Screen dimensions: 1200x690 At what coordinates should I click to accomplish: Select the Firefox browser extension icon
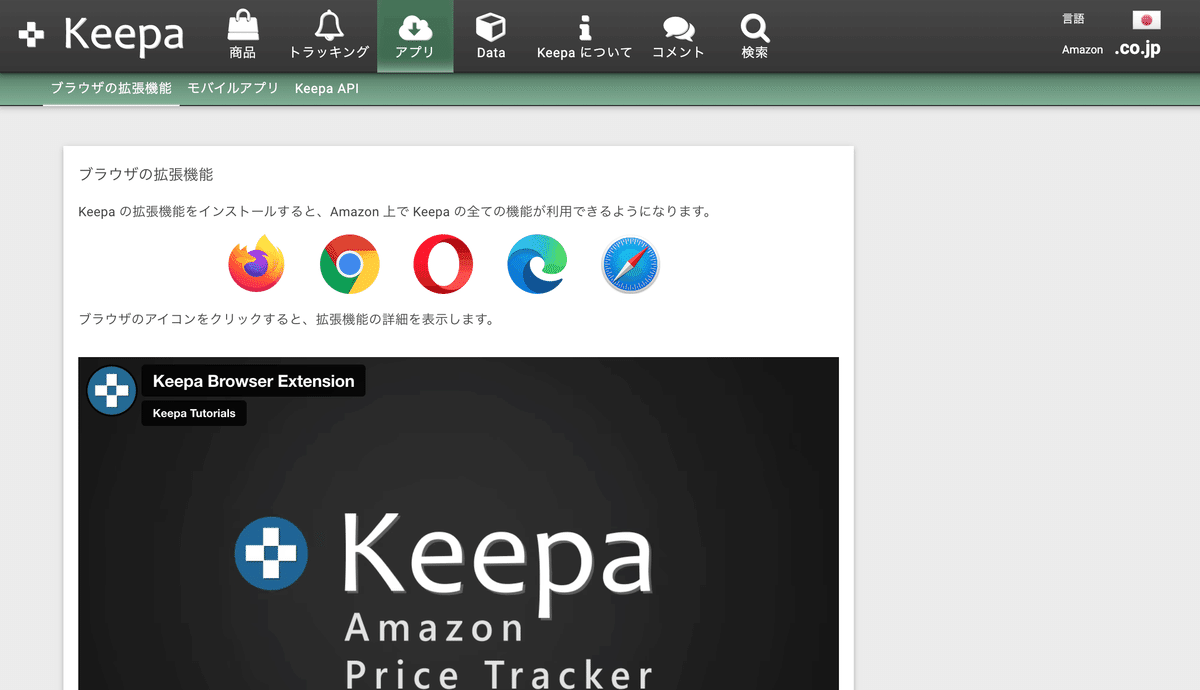[256, 264]
